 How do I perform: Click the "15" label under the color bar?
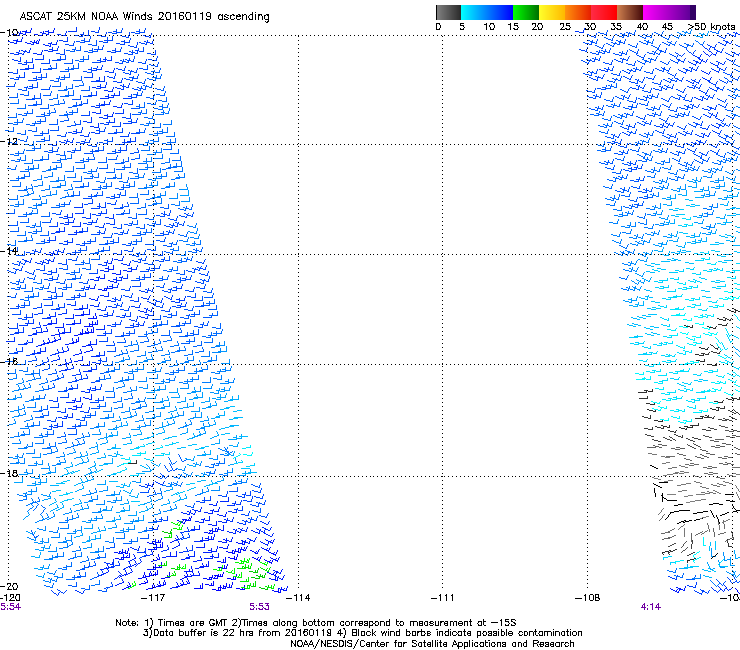coord(513,27)
